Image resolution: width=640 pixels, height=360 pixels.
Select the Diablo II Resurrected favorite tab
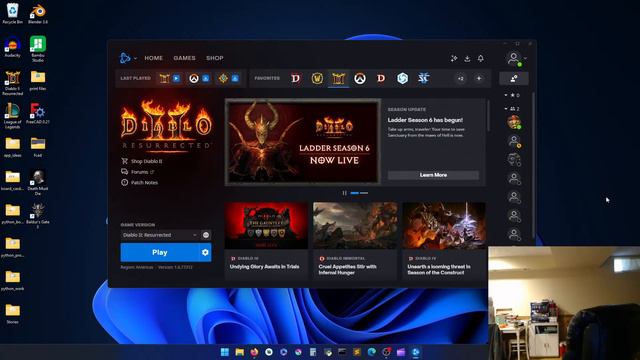point(338,78)
